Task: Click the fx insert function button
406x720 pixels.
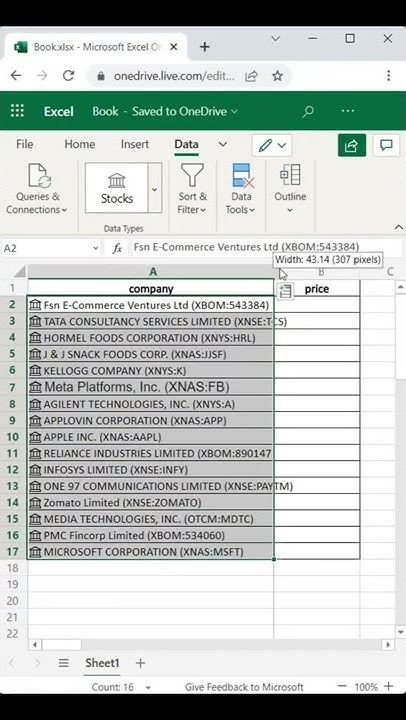Action: pyautogui.click(x=118, y=248)
